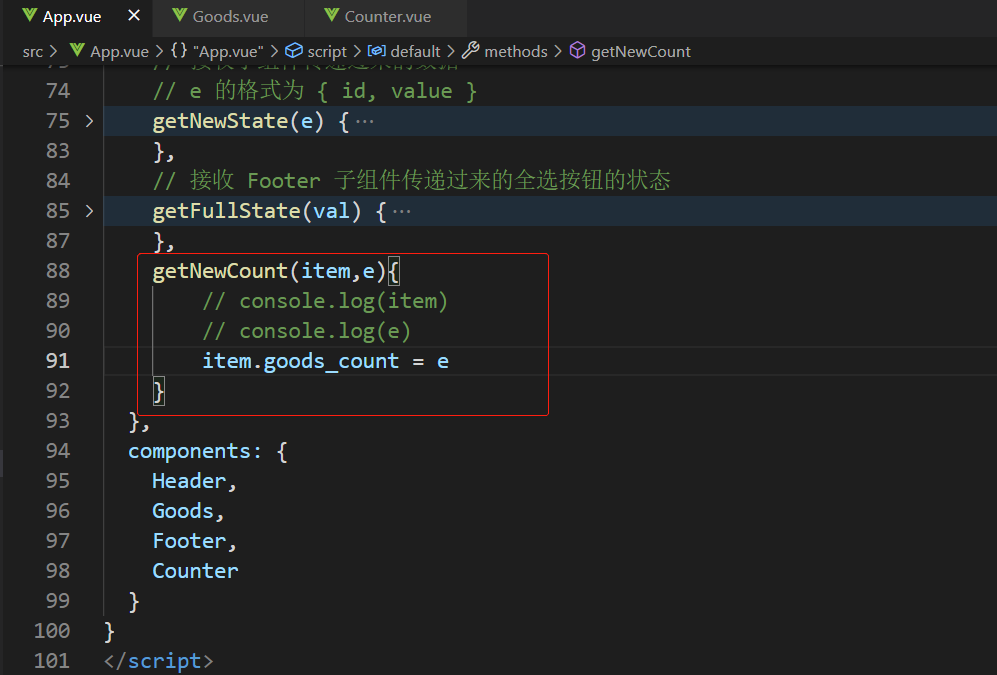997x675 pixels.
Task: Click the closing </script> tag
Action: [159, 661]
